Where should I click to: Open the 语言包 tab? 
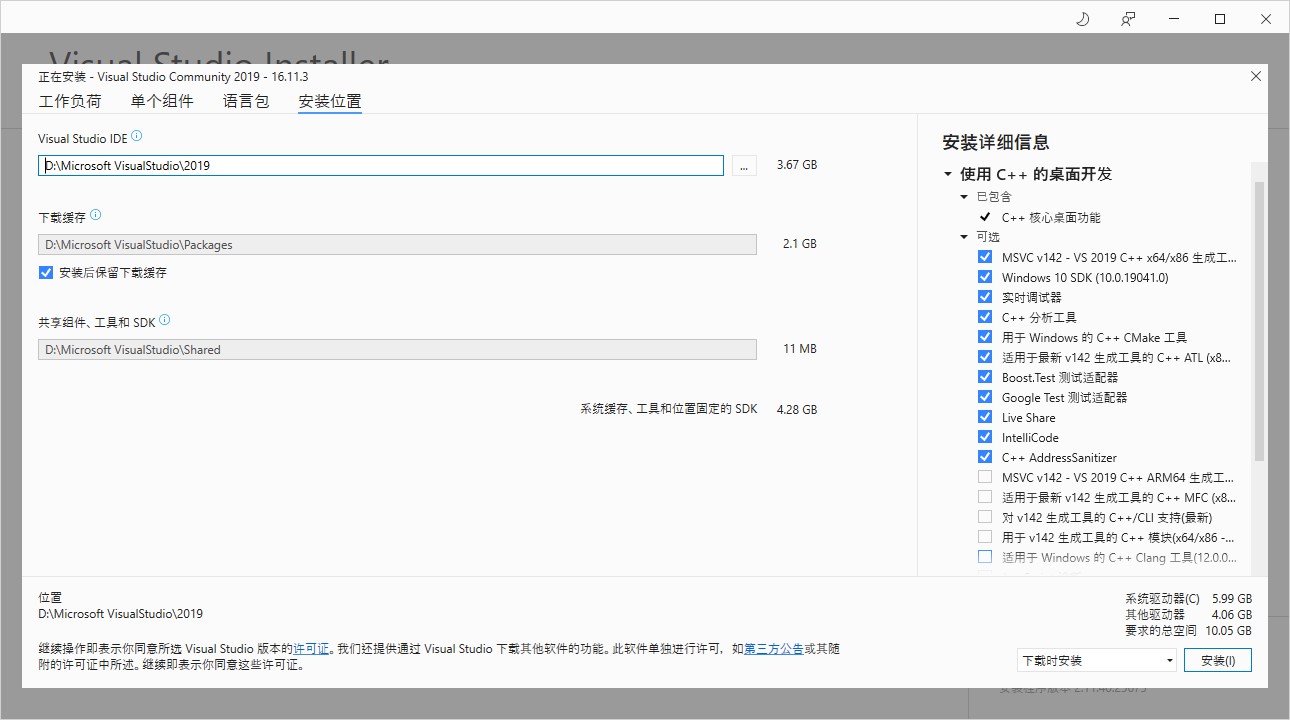pyautogui.click(x=246, y=101)
